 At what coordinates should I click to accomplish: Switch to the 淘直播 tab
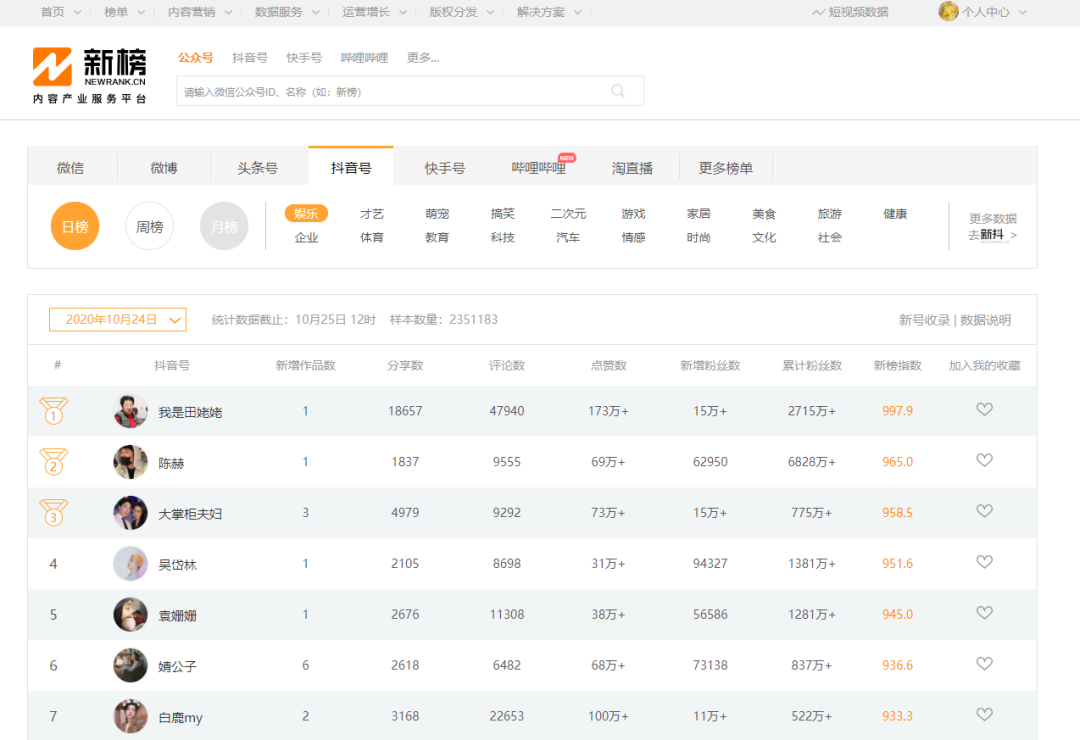point(632,167)
